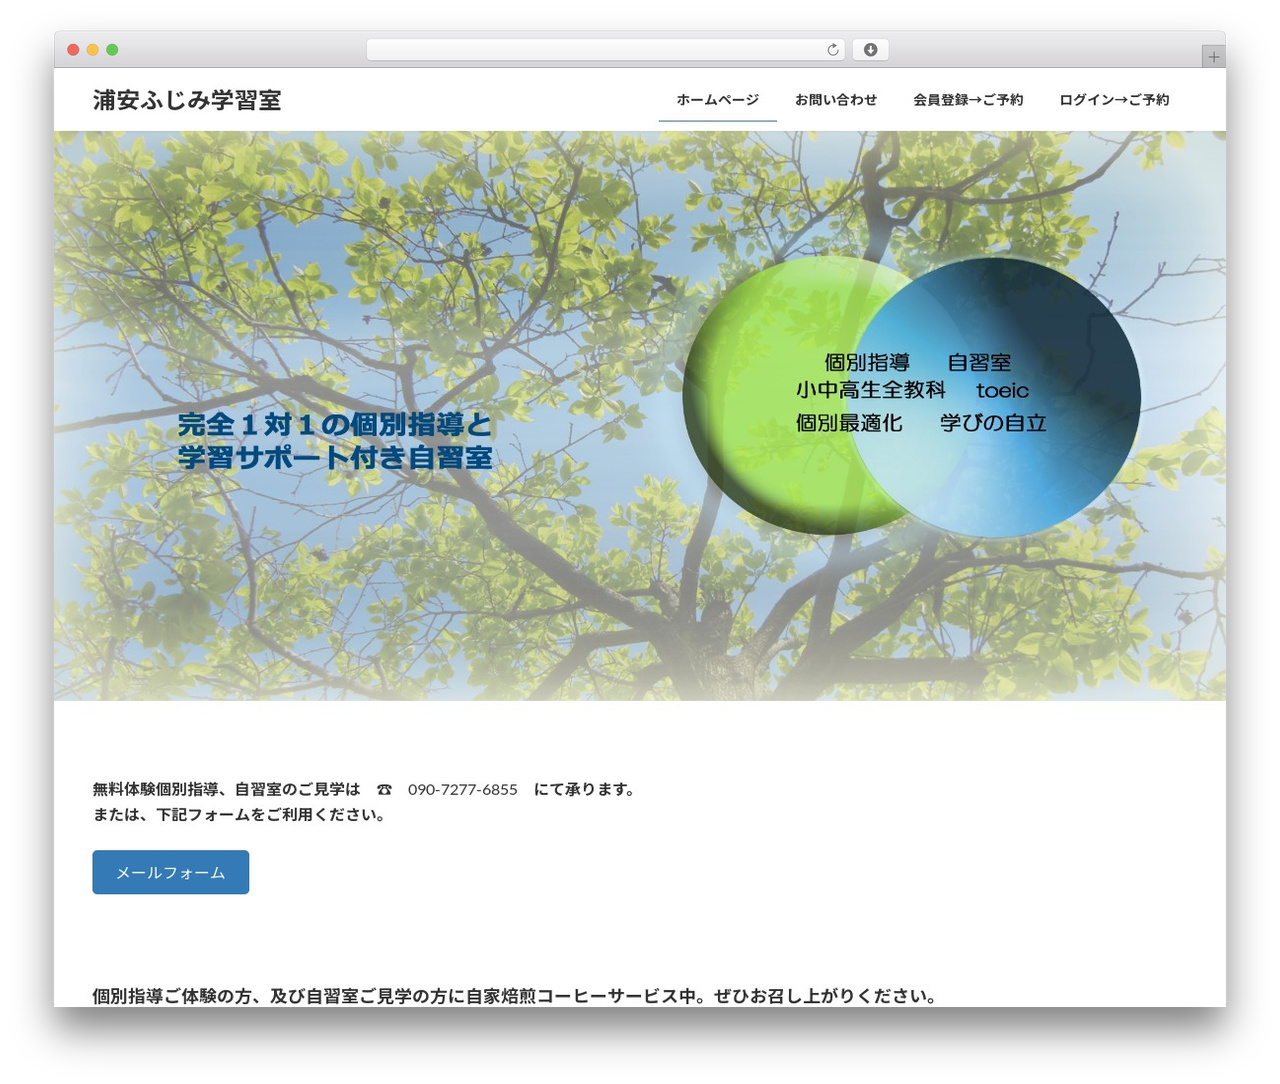Click the yellow minimize window button
The image size is (1280, 1084).
click(93, 50)
